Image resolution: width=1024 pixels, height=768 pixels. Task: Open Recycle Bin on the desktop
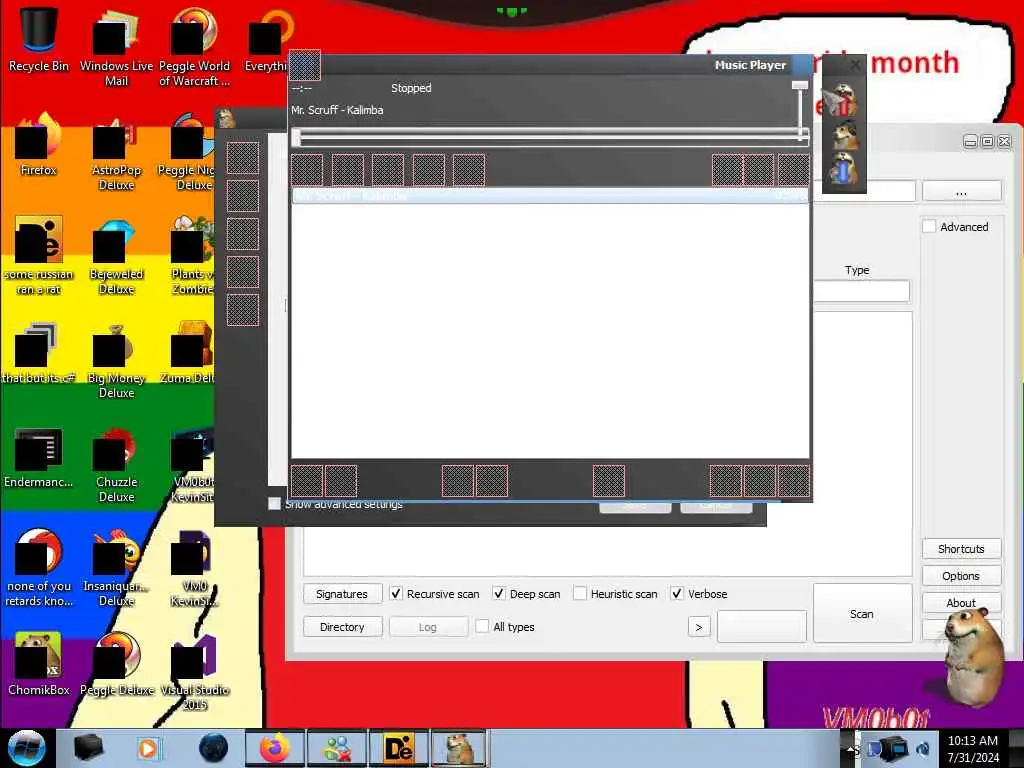(39, 38)
